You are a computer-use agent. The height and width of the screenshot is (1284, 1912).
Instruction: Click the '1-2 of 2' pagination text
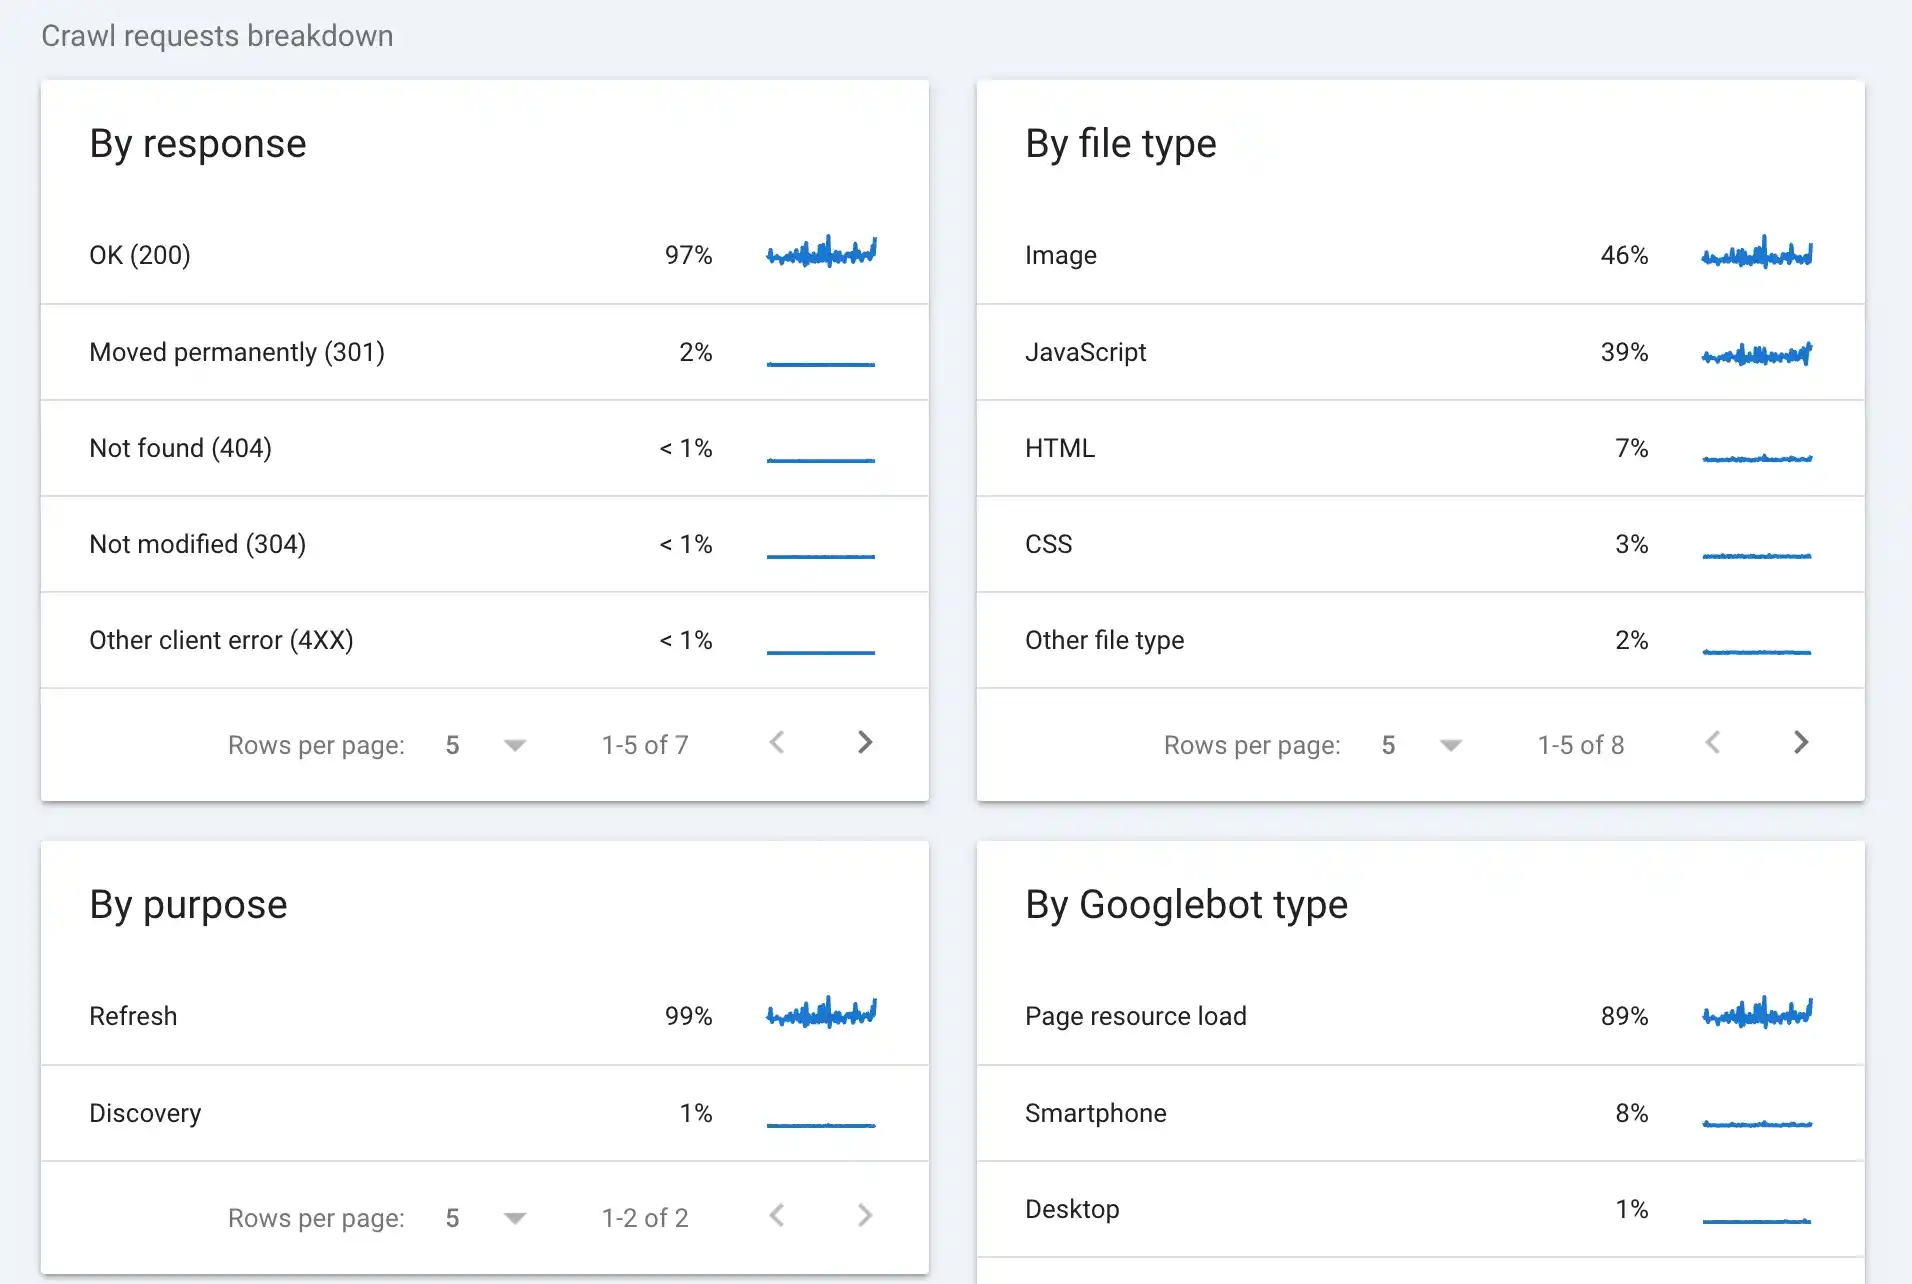click(x=645, y=1218)
